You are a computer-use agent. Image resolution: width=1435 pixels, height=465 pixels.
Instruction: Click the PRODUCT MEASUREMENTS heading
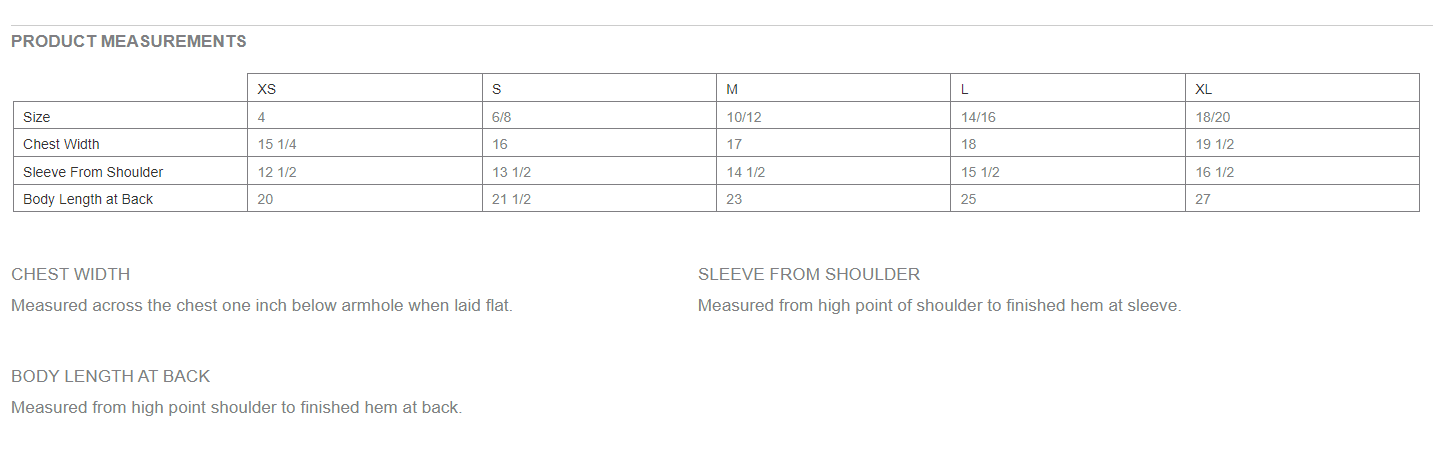pyautogui.click(x=128, y=41)
